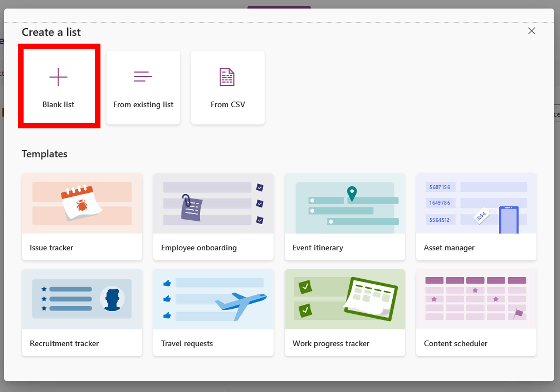The height and width of the screenshot is (392, 560).
Task: Click the plus icon for Blank list
Action: point(58,77)
